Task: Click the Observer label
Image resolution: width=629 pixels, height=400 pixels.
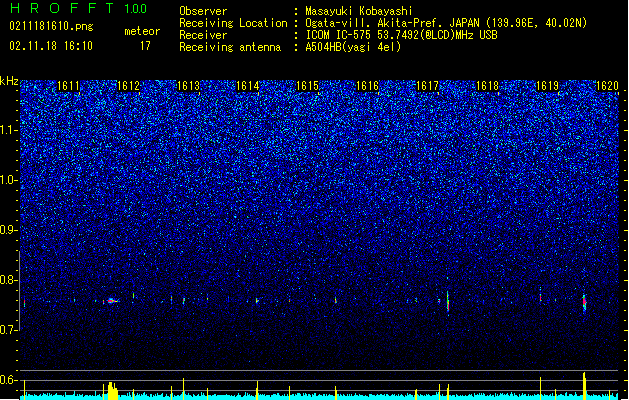Action: (x=203, y=11)
